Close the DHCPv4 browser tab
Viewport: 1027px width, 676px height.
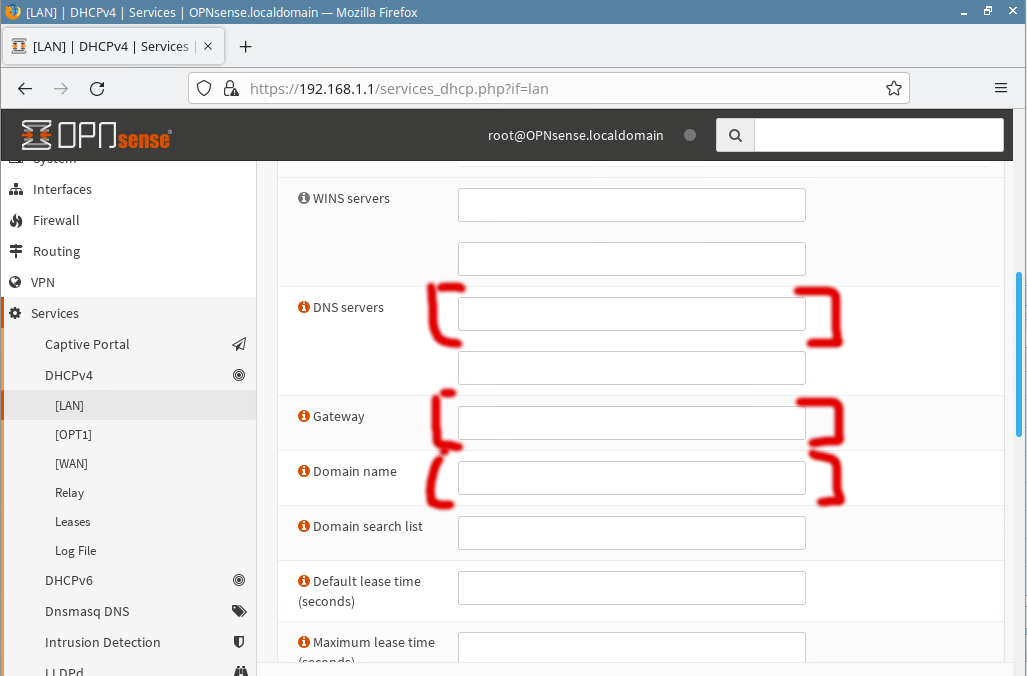click(208, 47)
